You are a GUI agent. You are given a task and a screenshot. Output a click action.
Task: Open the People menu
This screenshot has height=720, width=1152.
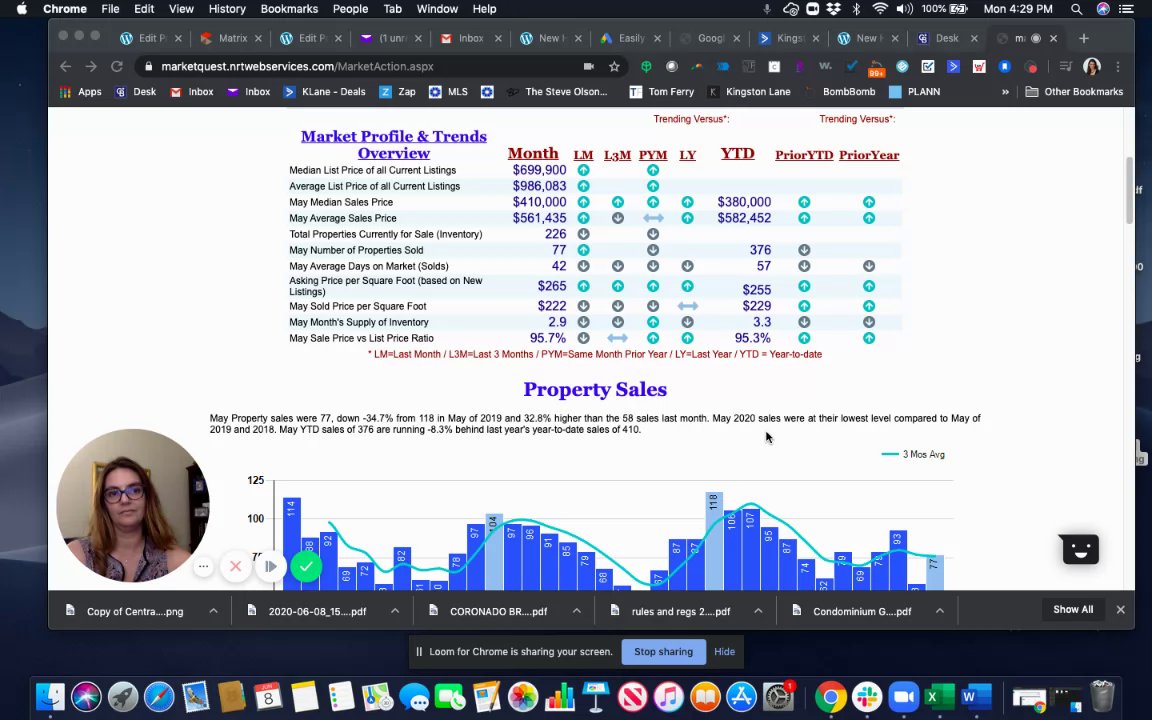pyautogui.click(x=350, y=9)
